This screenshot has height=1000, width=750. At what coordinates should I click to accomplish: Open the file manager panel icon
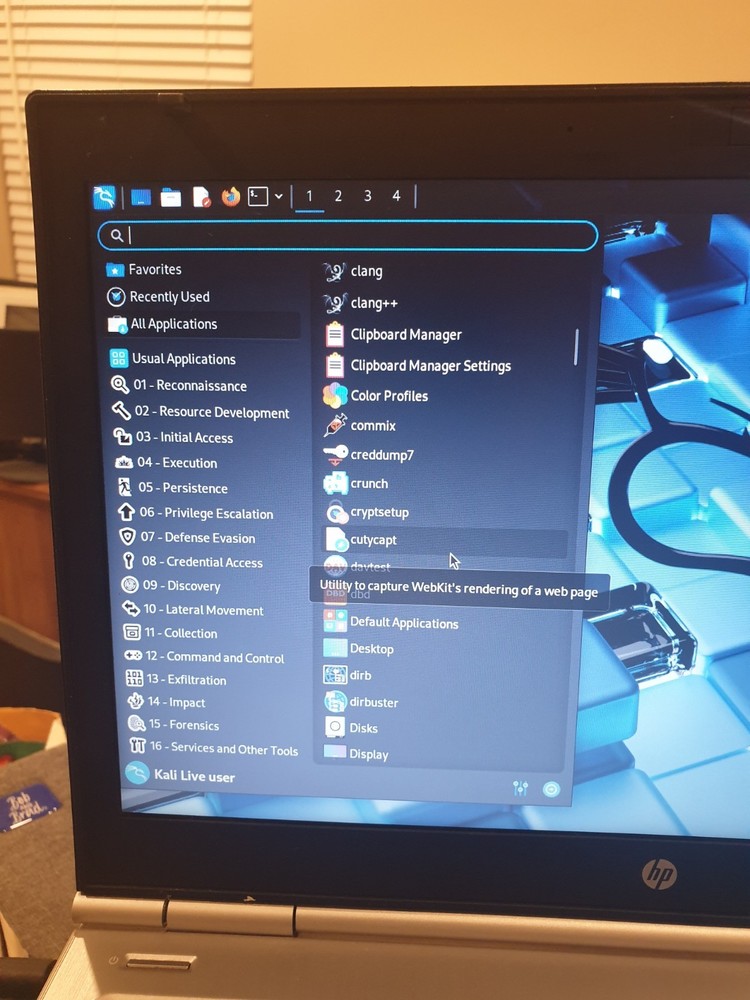[171, 198]
